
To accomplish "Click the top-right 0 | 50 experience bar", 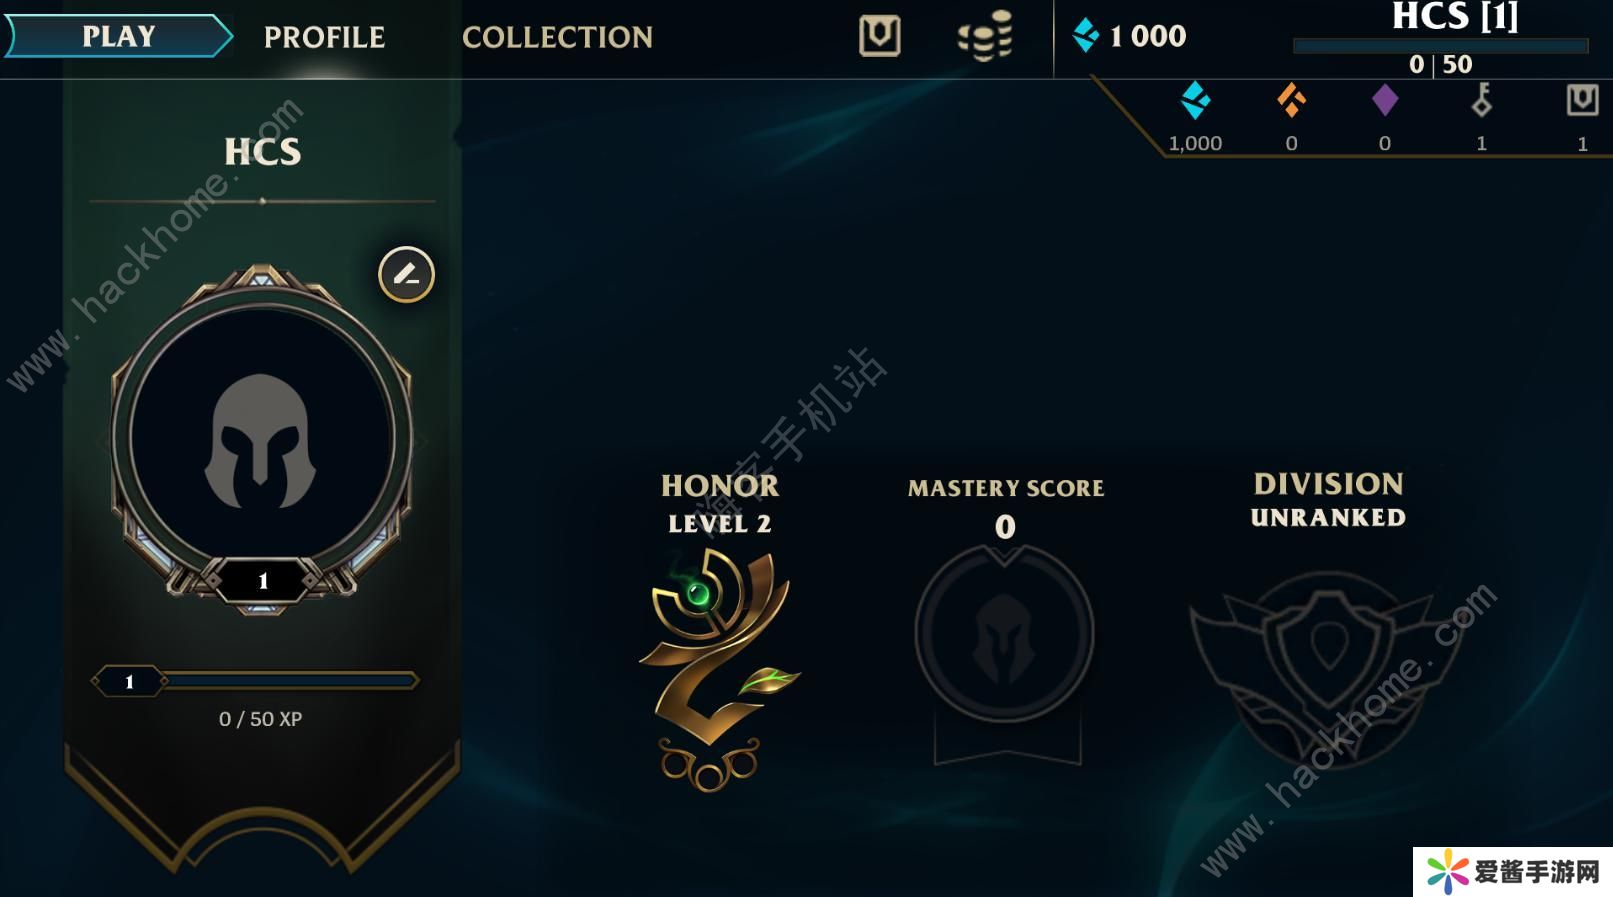I will 1440,46.
